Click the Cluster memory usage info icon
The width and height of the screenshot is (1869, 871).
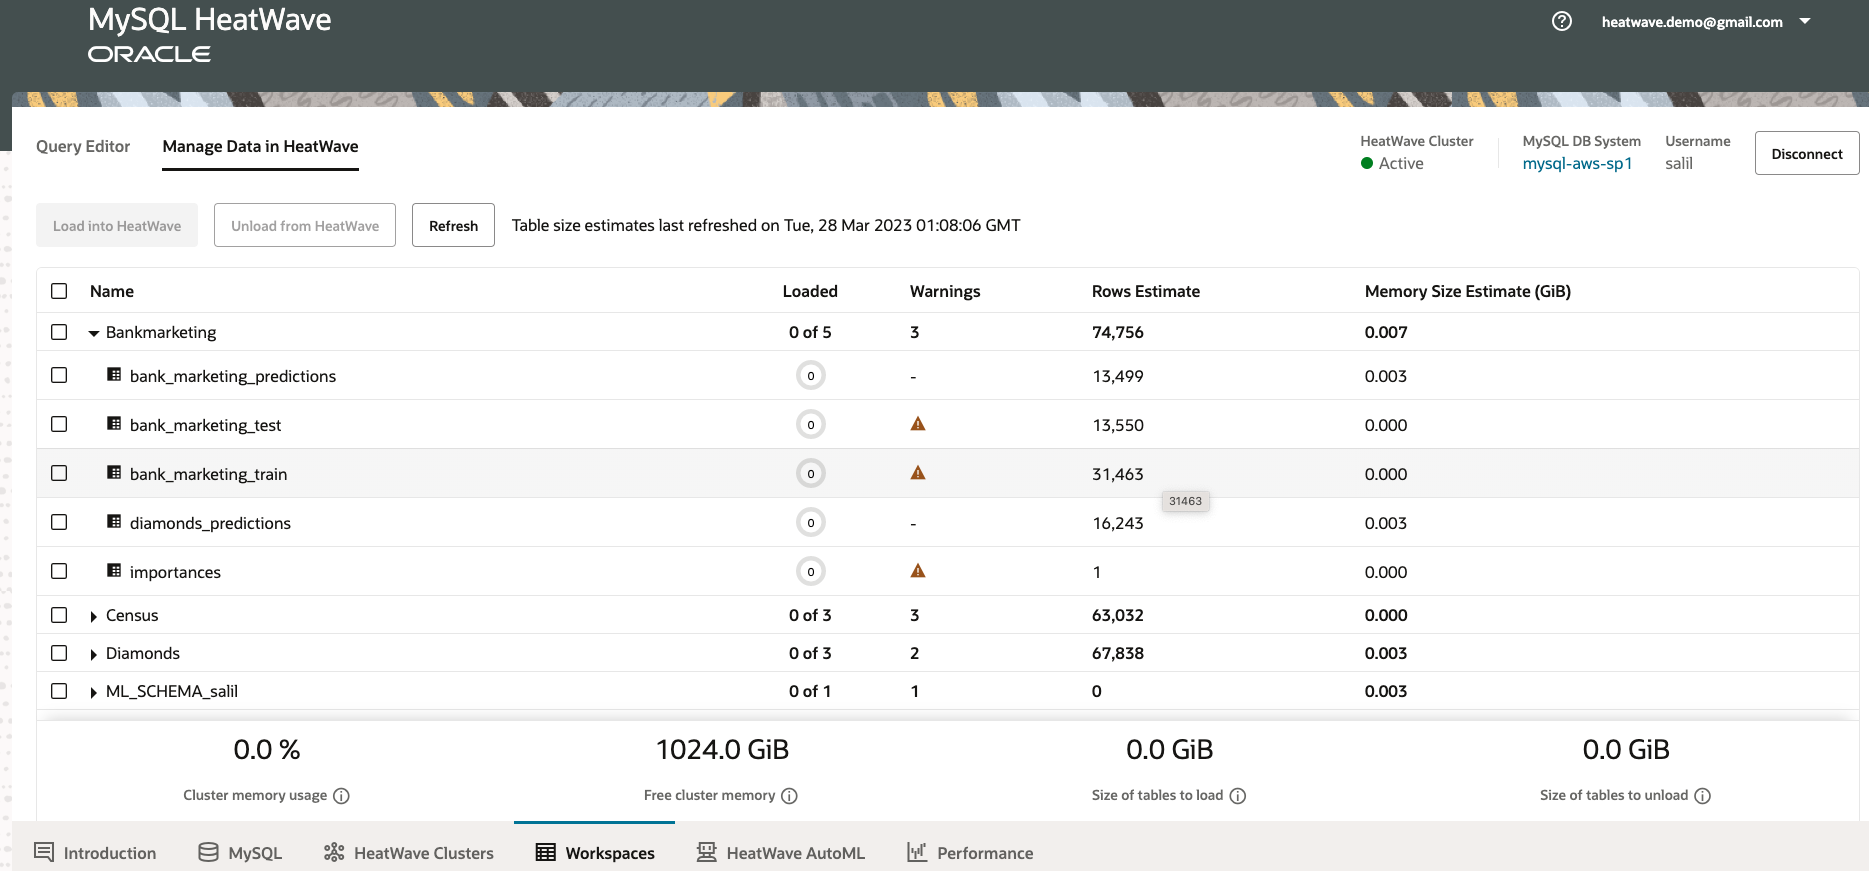(x=341, y=796)
